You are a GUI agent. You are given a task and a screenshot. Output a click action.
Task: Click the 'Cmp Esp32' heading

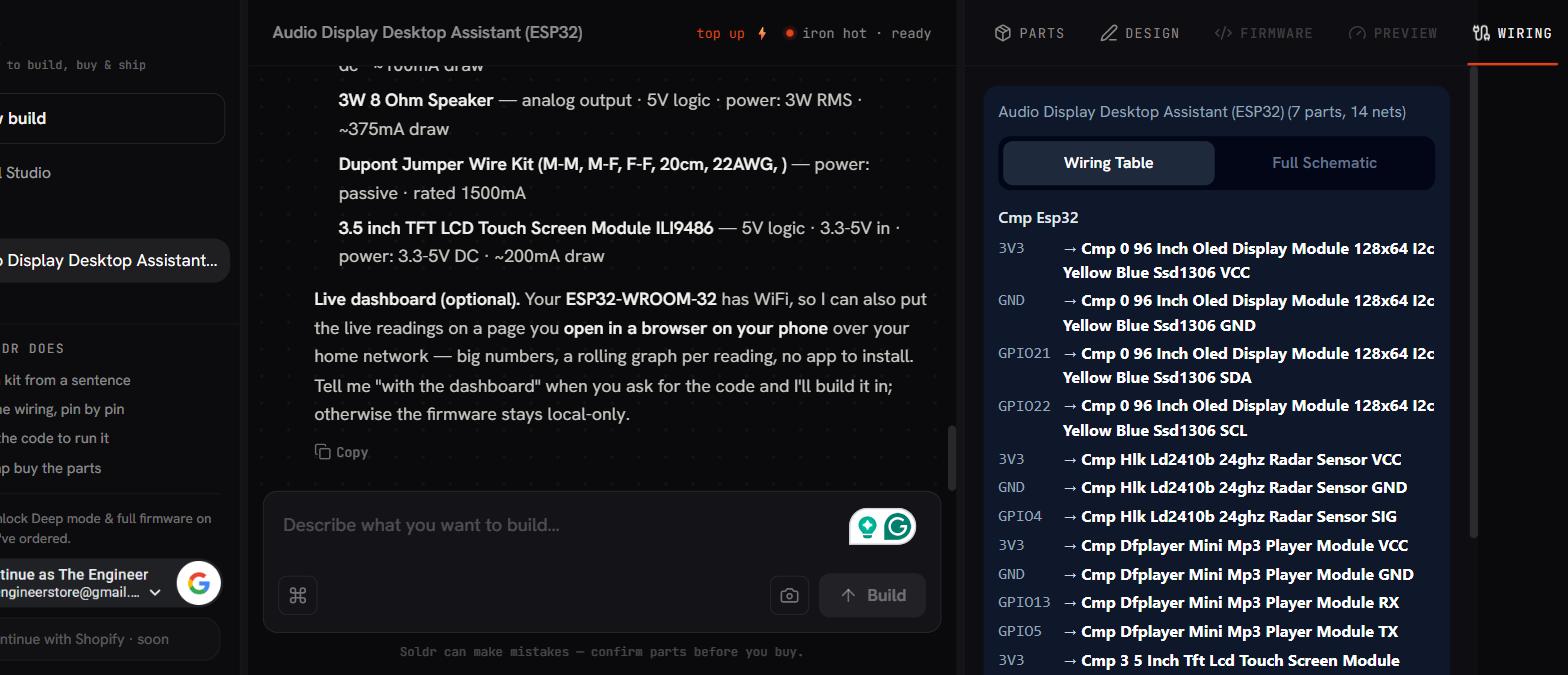pos(1038,217)
